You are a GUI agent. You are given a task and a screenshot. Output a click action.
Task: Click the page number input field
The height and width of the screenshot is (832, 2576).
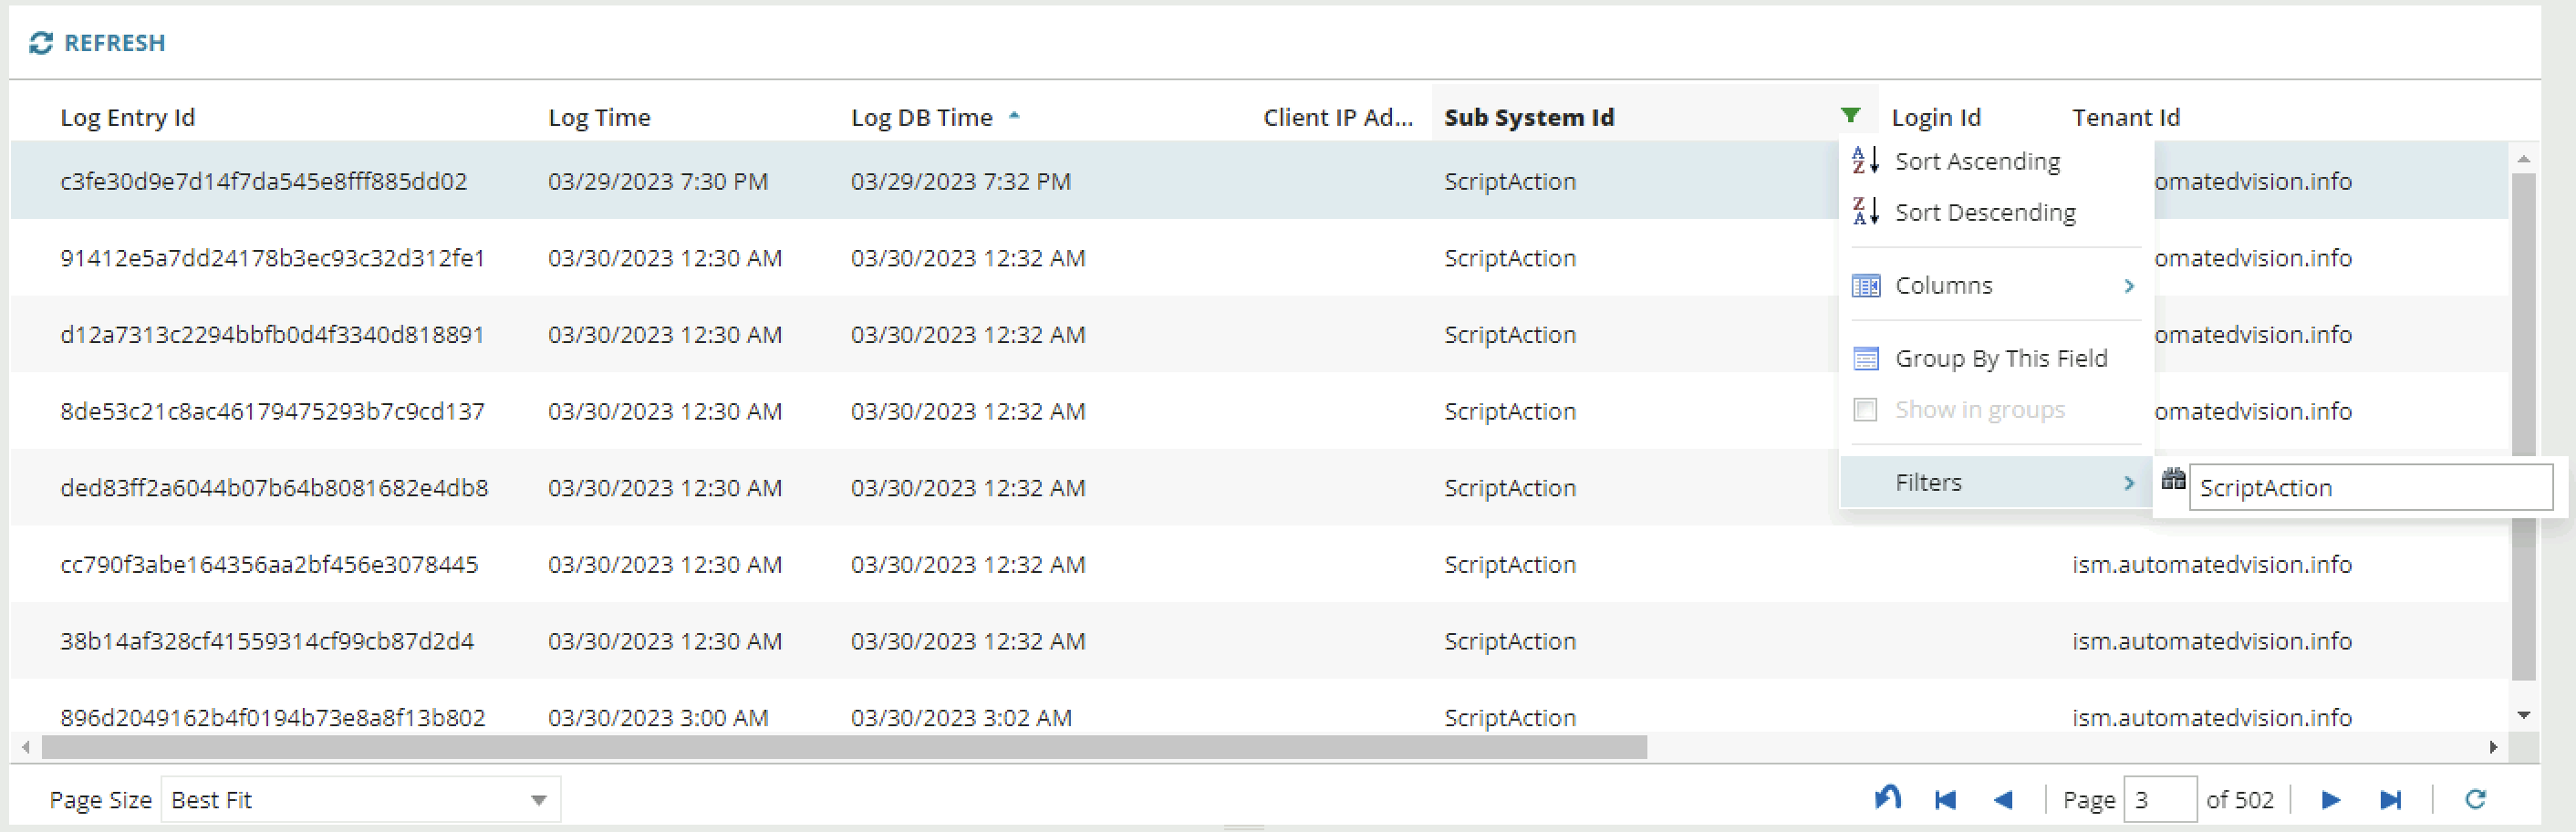pos(2160,800)
